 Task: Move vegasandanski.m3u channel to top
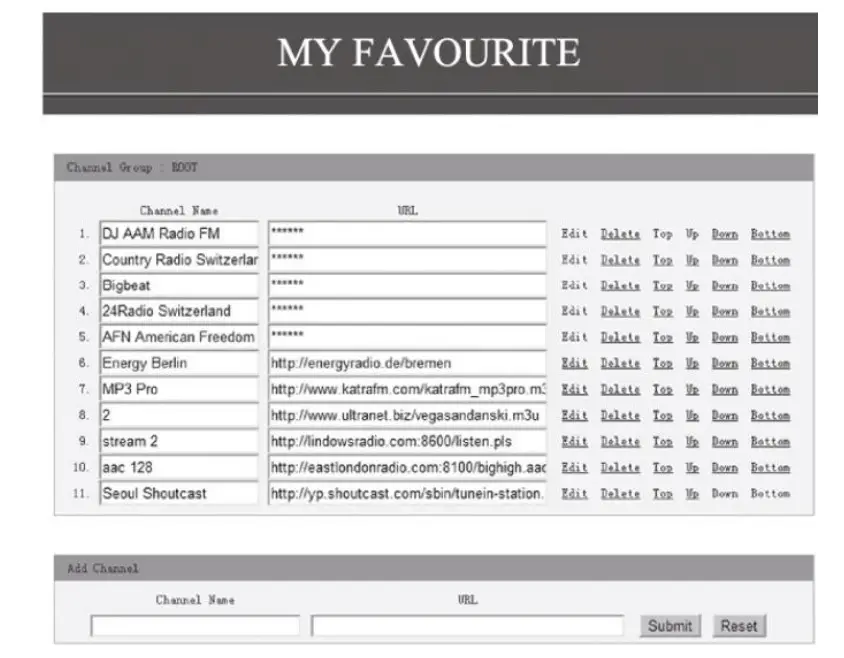tap(663, 416)
